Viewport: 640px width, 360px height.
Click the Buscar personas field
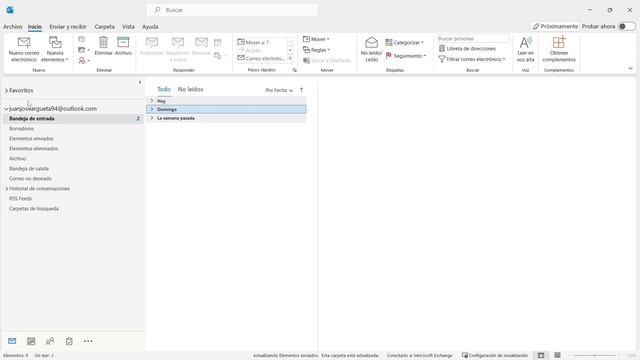tap(473, 39)
